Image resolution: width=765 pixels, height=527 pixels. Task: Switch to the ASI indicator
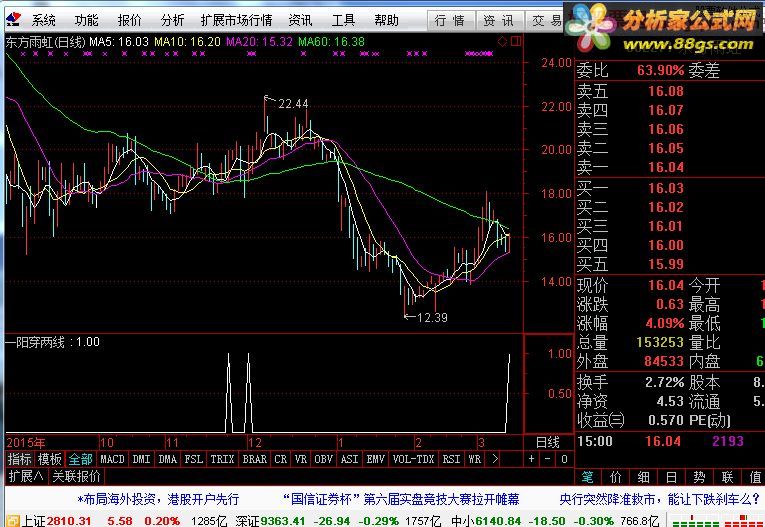point(349,459)
